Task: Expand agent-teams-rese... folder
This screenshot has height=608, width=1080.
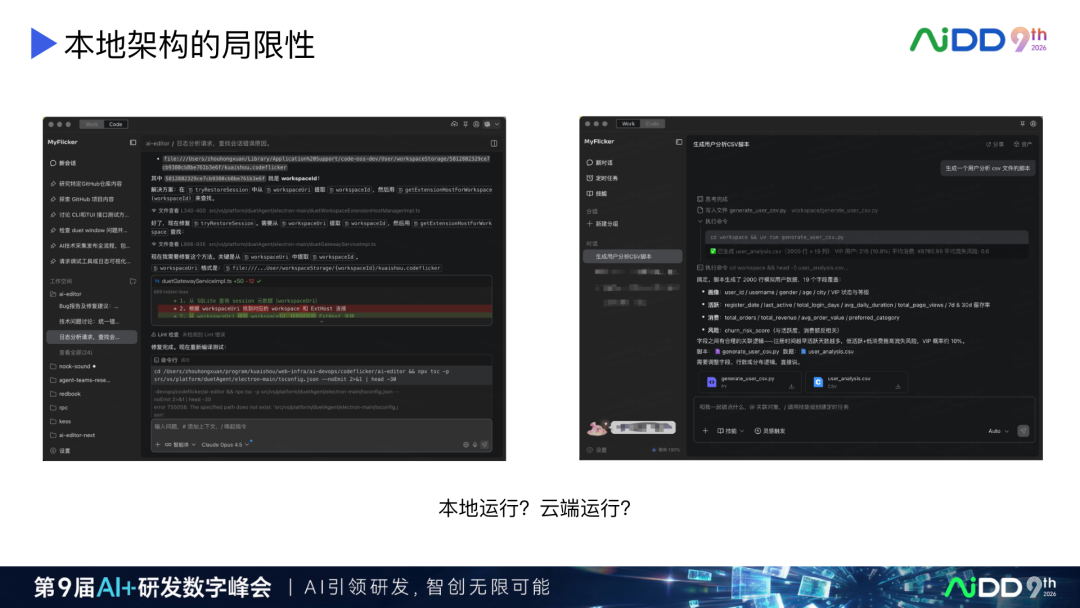Action: click(x=80, y=380)
